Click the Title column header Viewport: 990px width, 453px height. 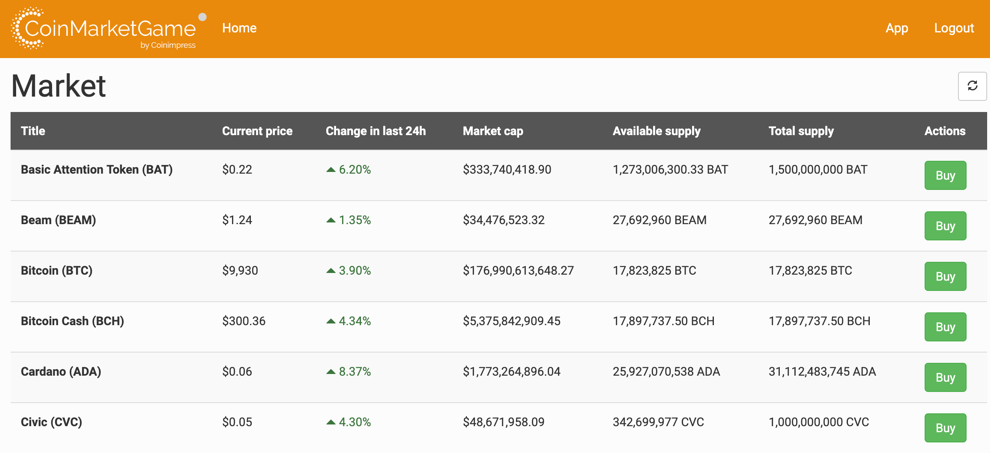point(33,131)
